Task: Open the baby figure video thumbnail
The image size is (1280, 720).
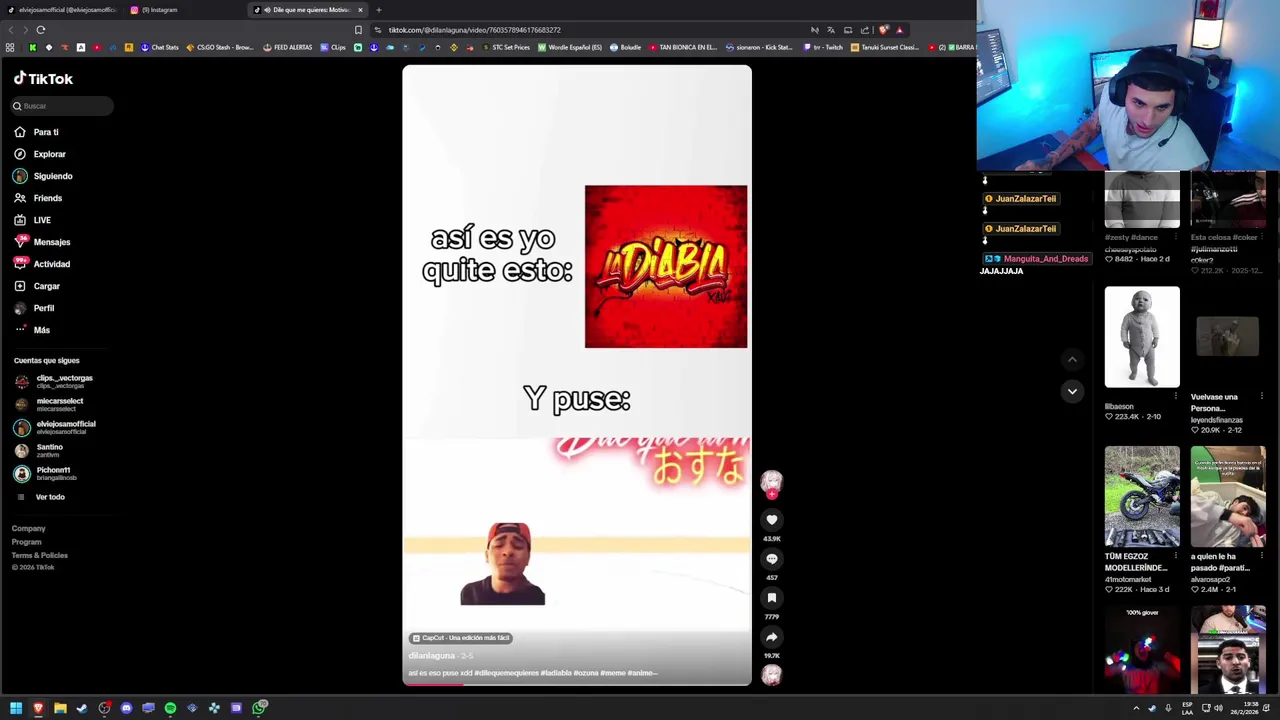Action: click(x=1142, y=337)
